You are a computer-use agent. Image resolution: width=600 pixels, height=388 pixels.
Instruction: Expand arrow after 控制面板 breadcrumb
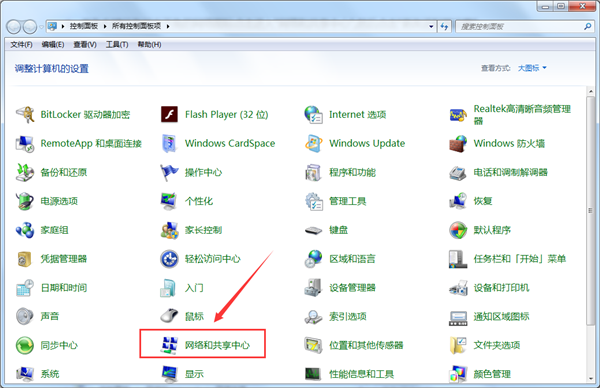click(x=105, y=26)
